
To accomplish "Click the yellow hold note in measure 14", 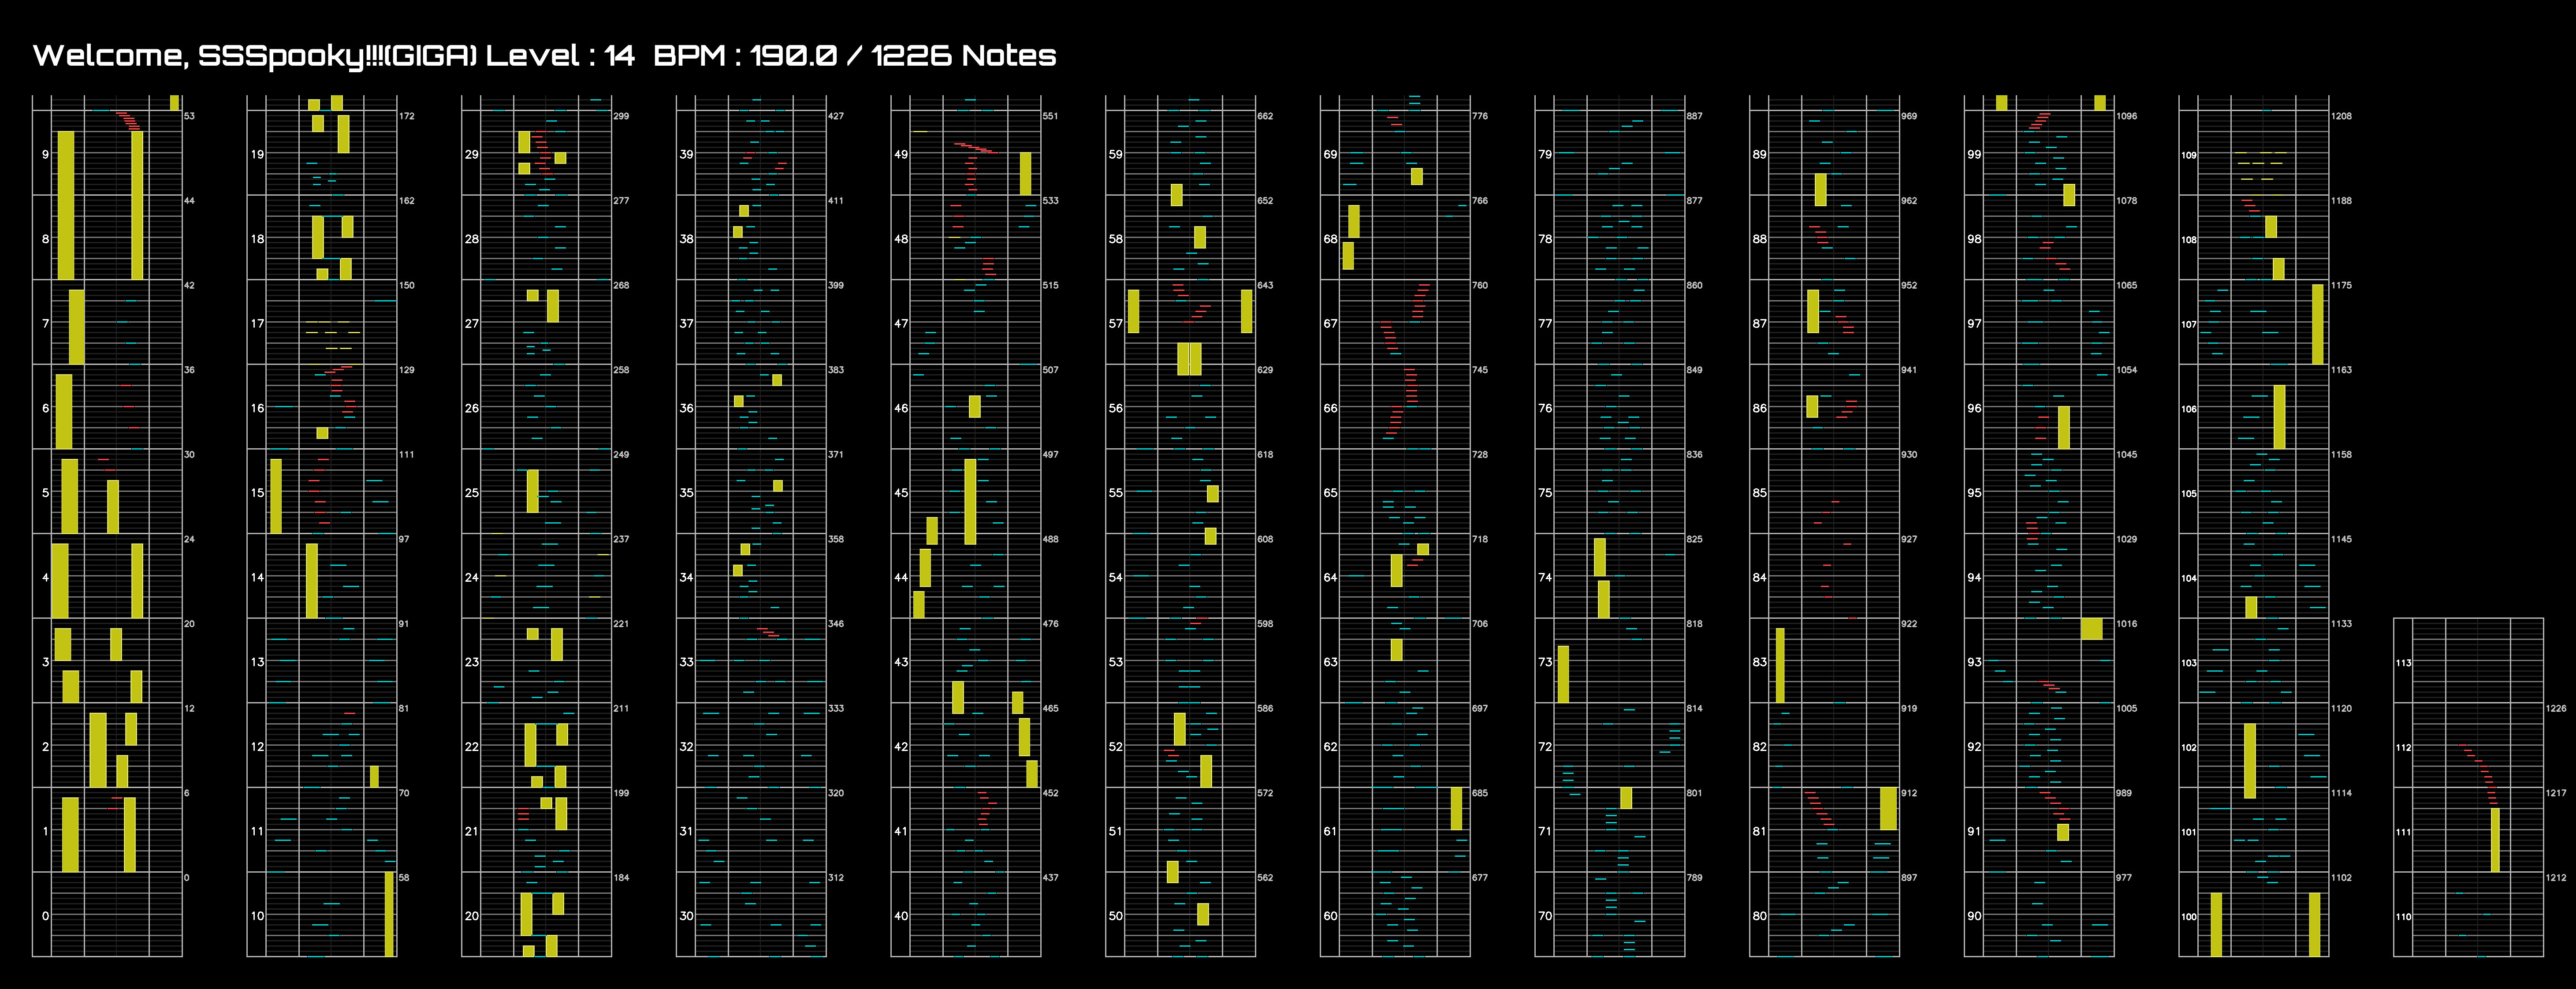I will (312, 581).
